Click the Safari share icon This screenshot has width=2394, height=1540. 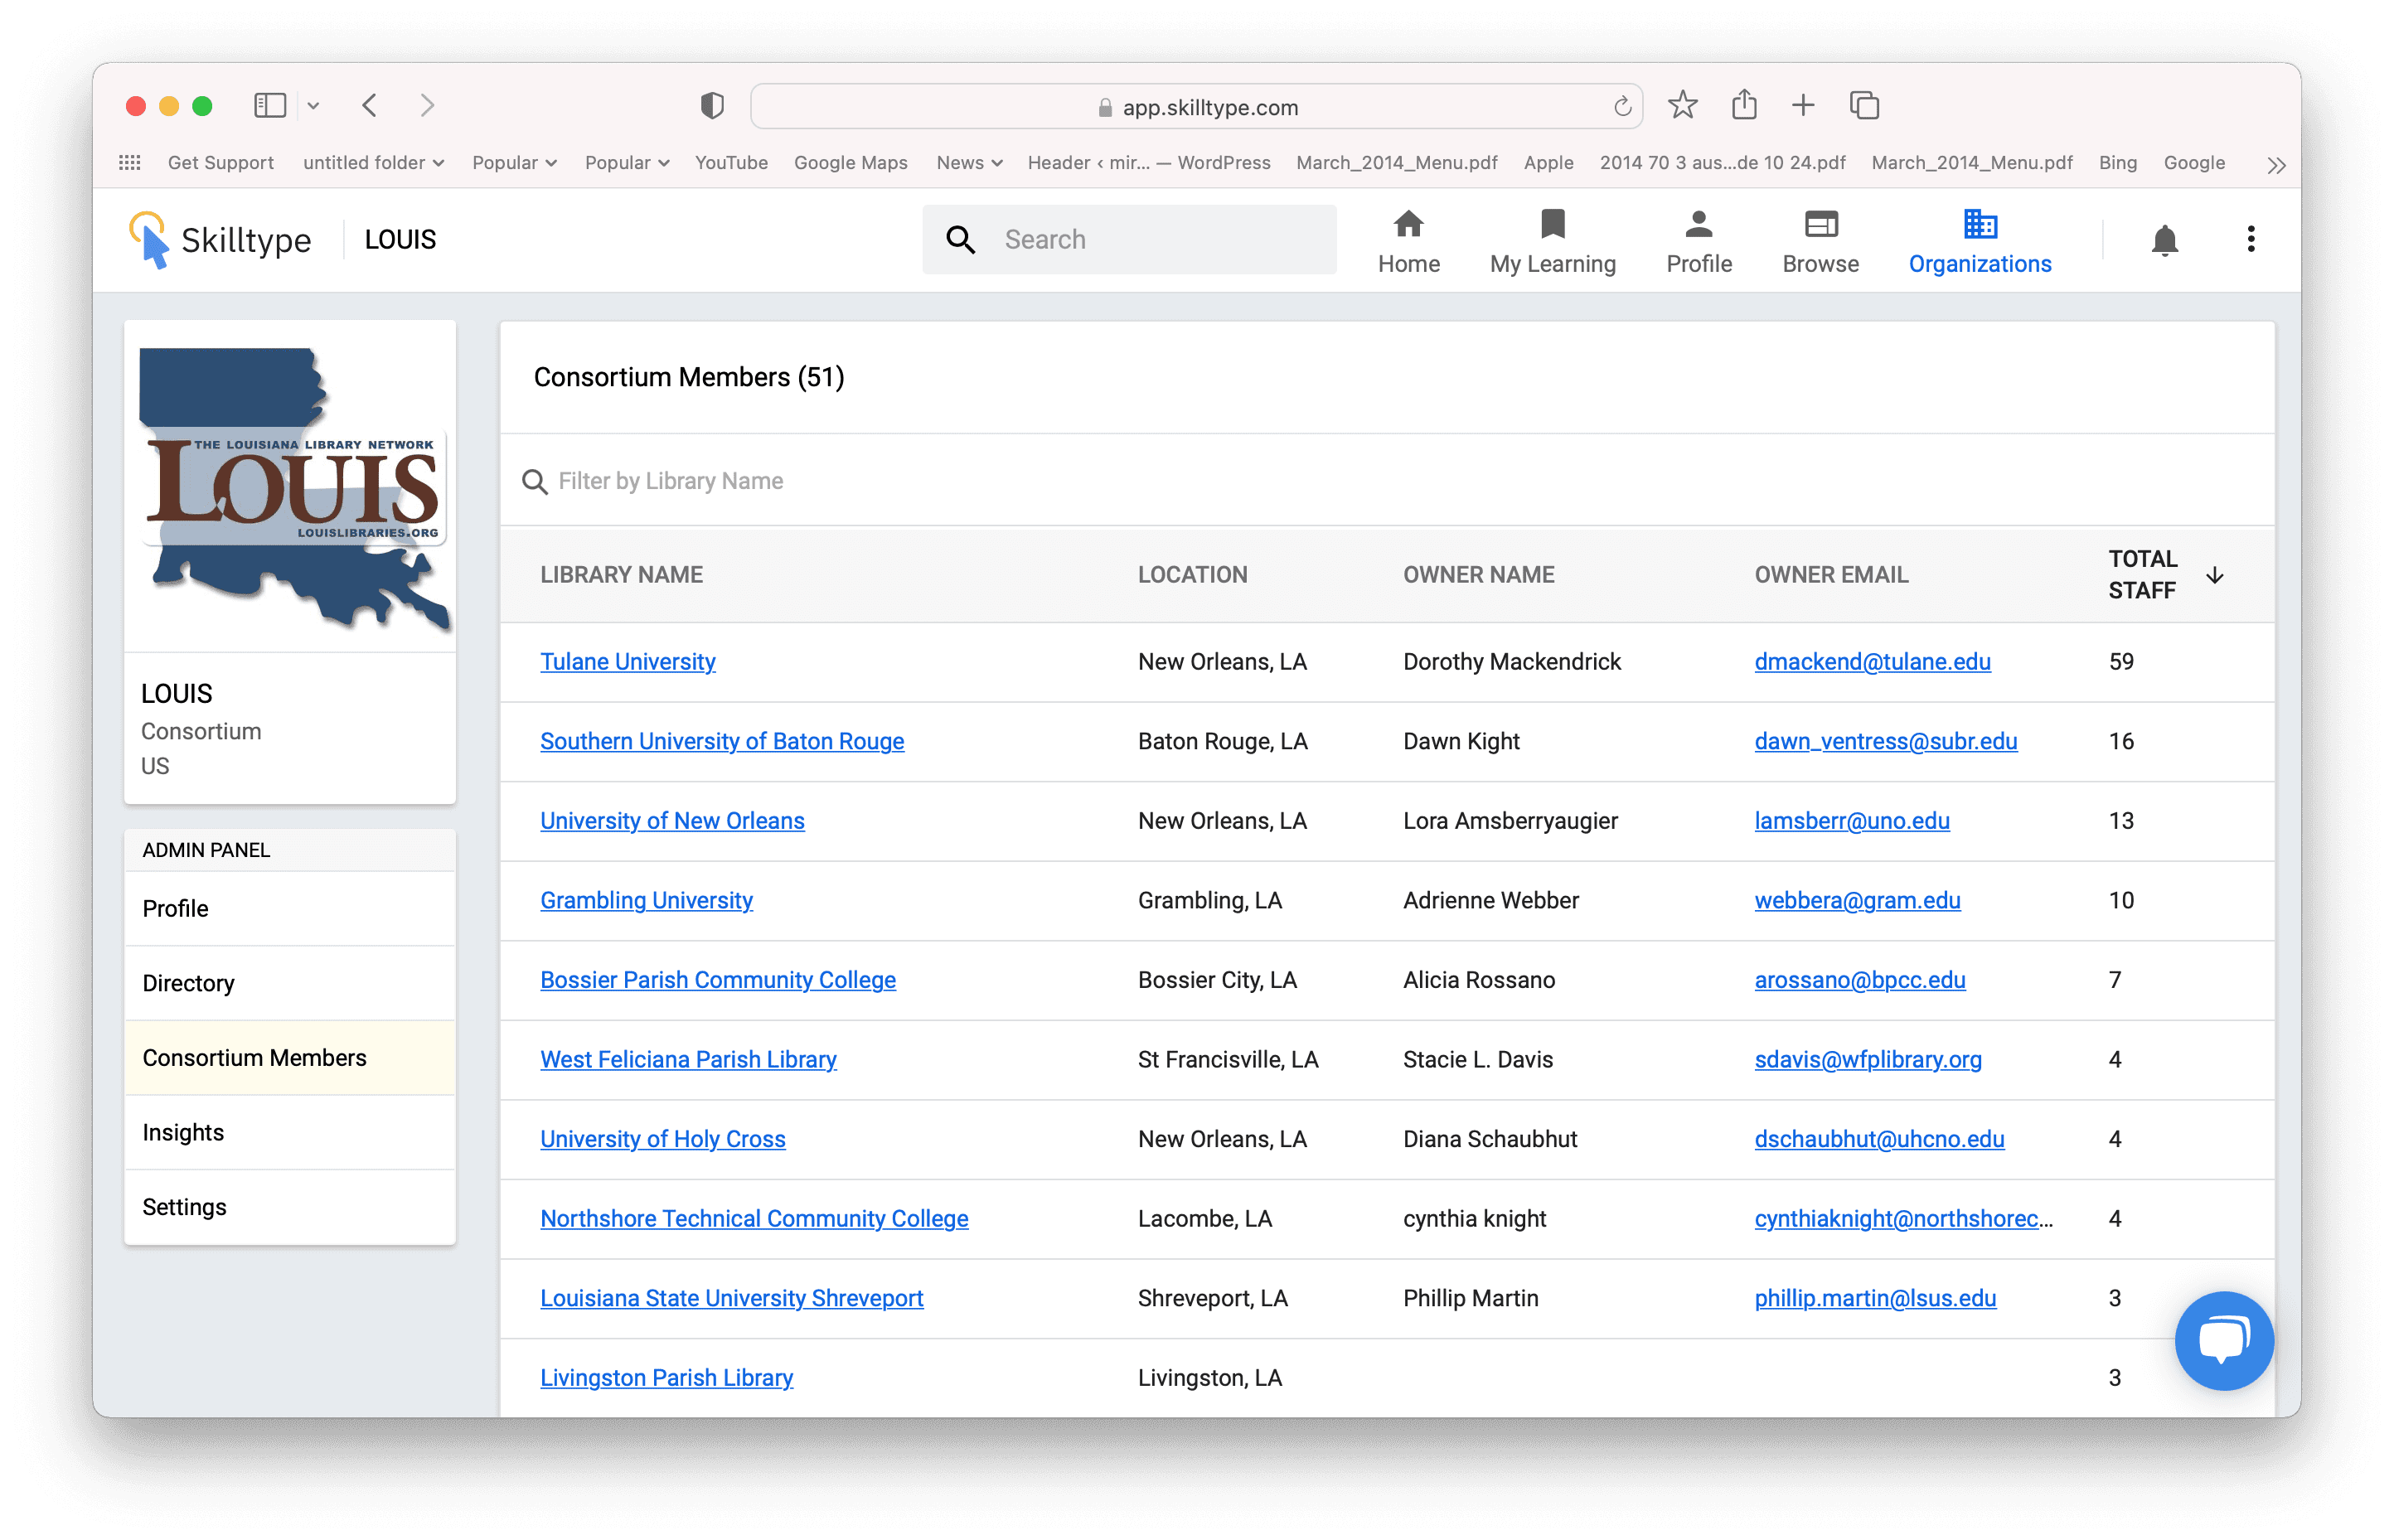coord(1744,105)
